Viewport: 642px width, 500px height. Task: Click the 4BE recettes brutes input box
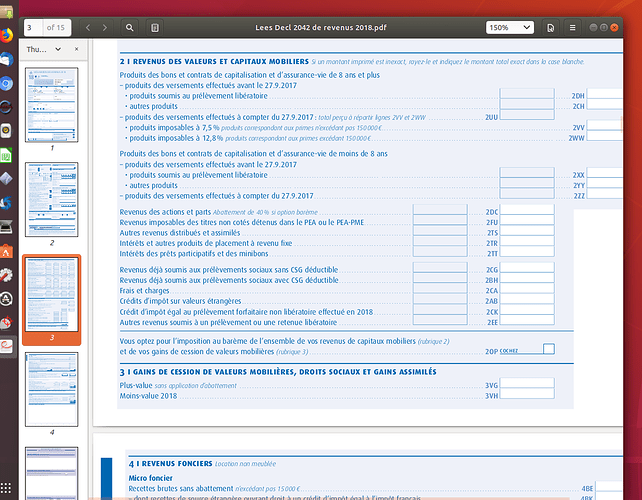pos(609,487)
